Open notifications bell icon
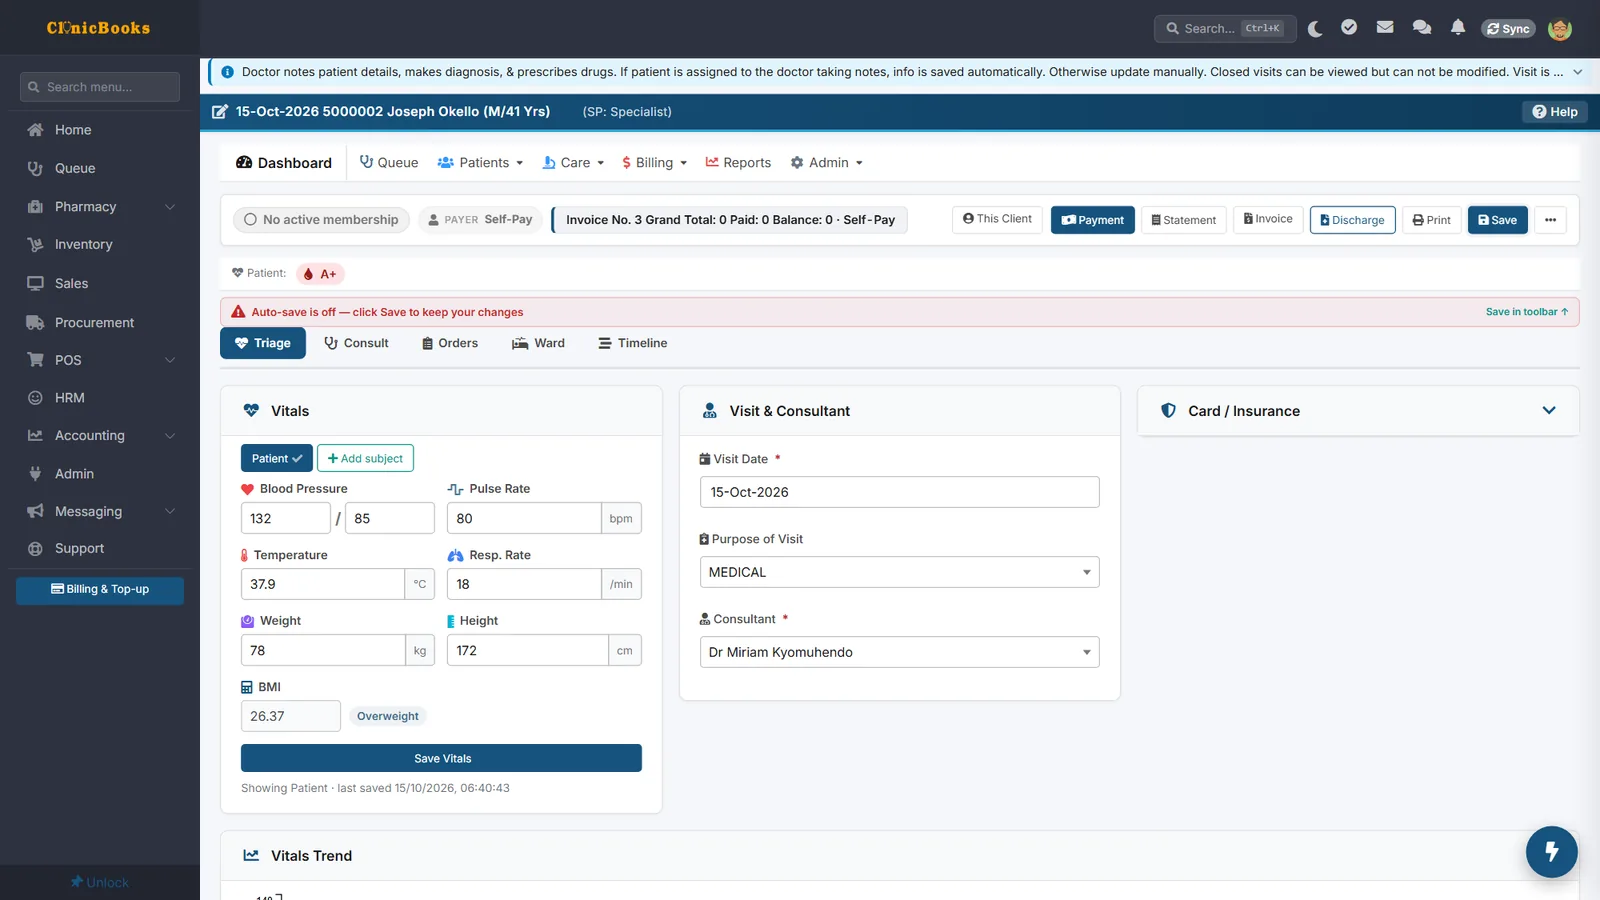This screenshot has height=900, width=1600. pyautogui.click(x=1458, y=28)
